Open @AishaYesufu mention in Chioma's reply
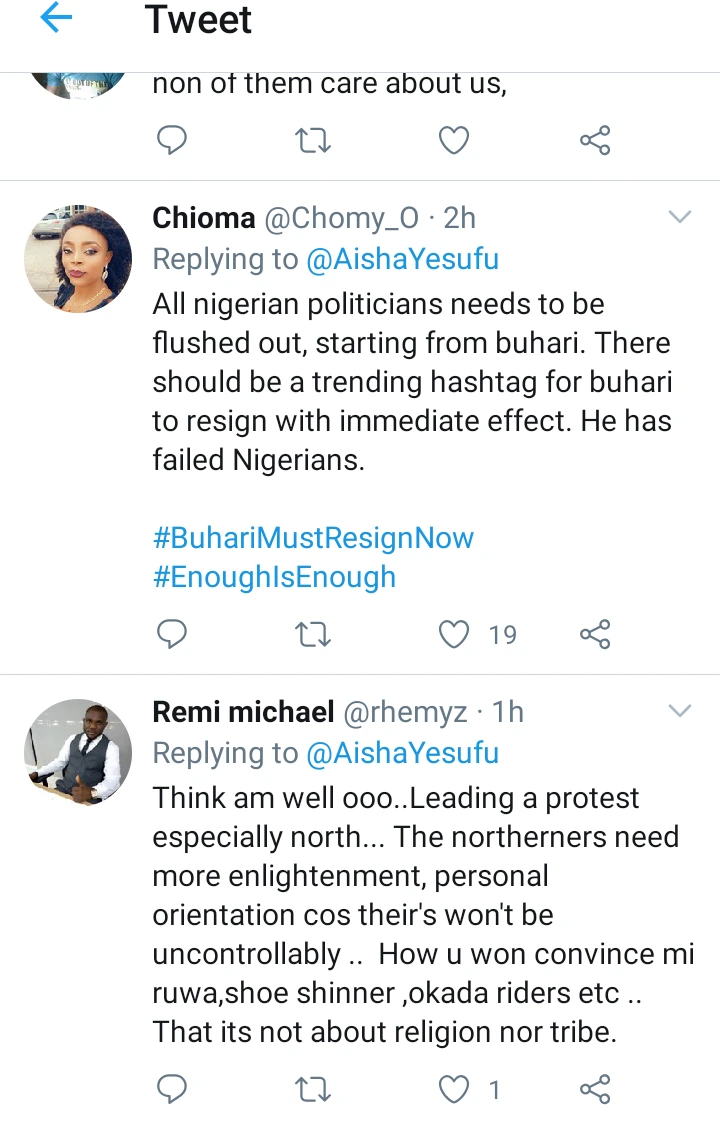The height and width of the screenshot is (1121, 720). tap(403, 259)
